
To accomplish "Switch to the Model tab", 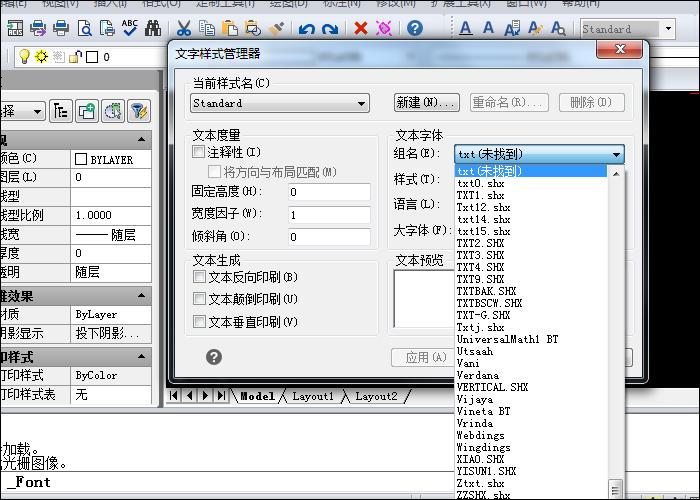I will point(257,396).
